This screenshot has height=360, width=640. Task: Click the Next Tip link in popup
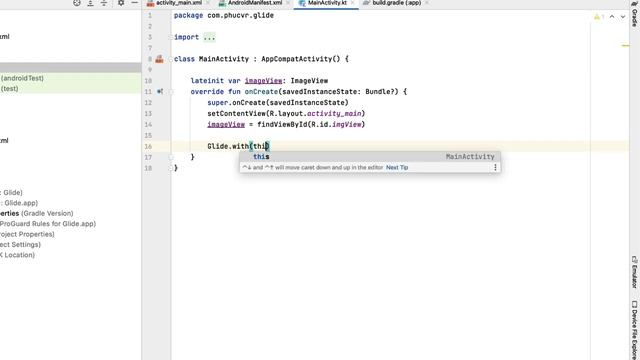pyautogui.click(x=397, y=167)
